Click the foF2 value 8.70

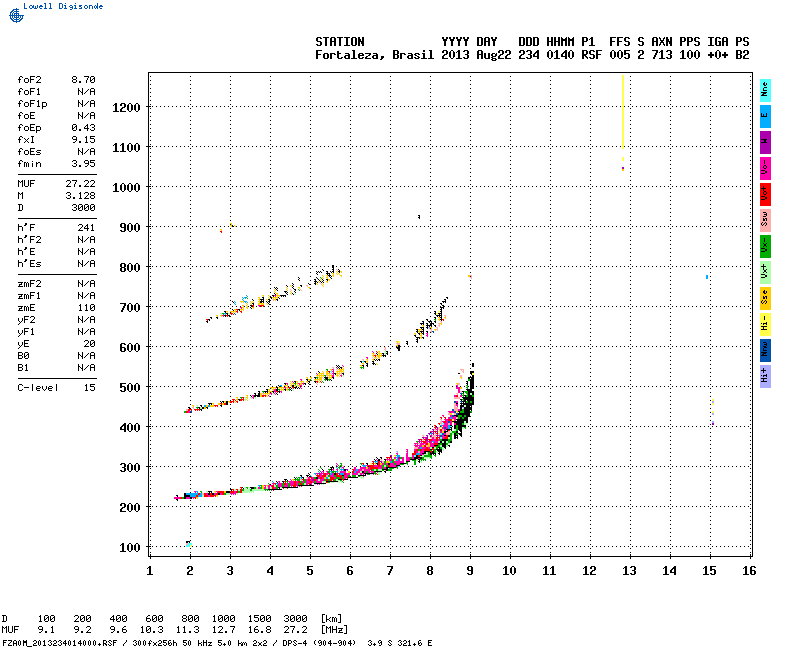tap(83, 80)
